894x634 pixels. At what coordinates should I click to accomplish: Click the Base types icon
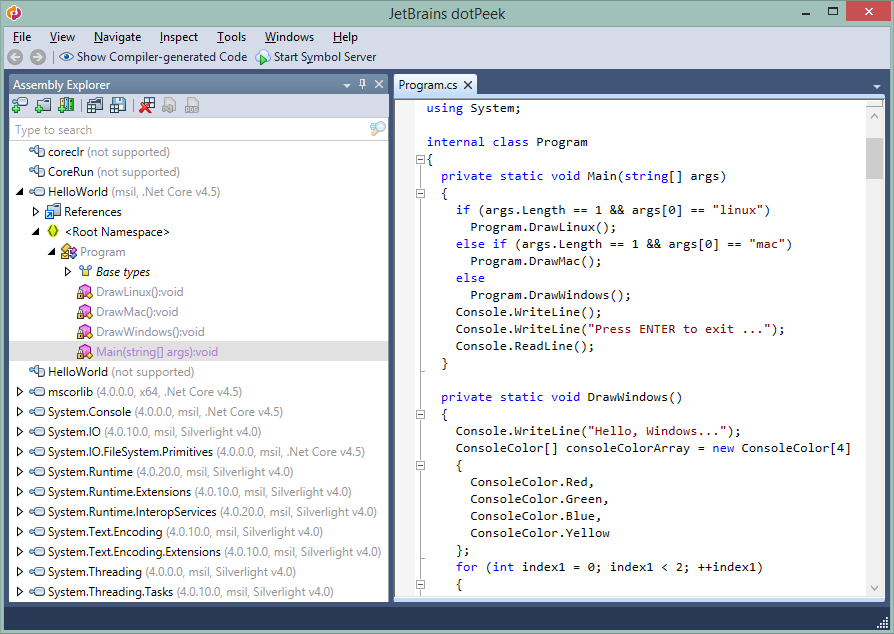(85, 271)
